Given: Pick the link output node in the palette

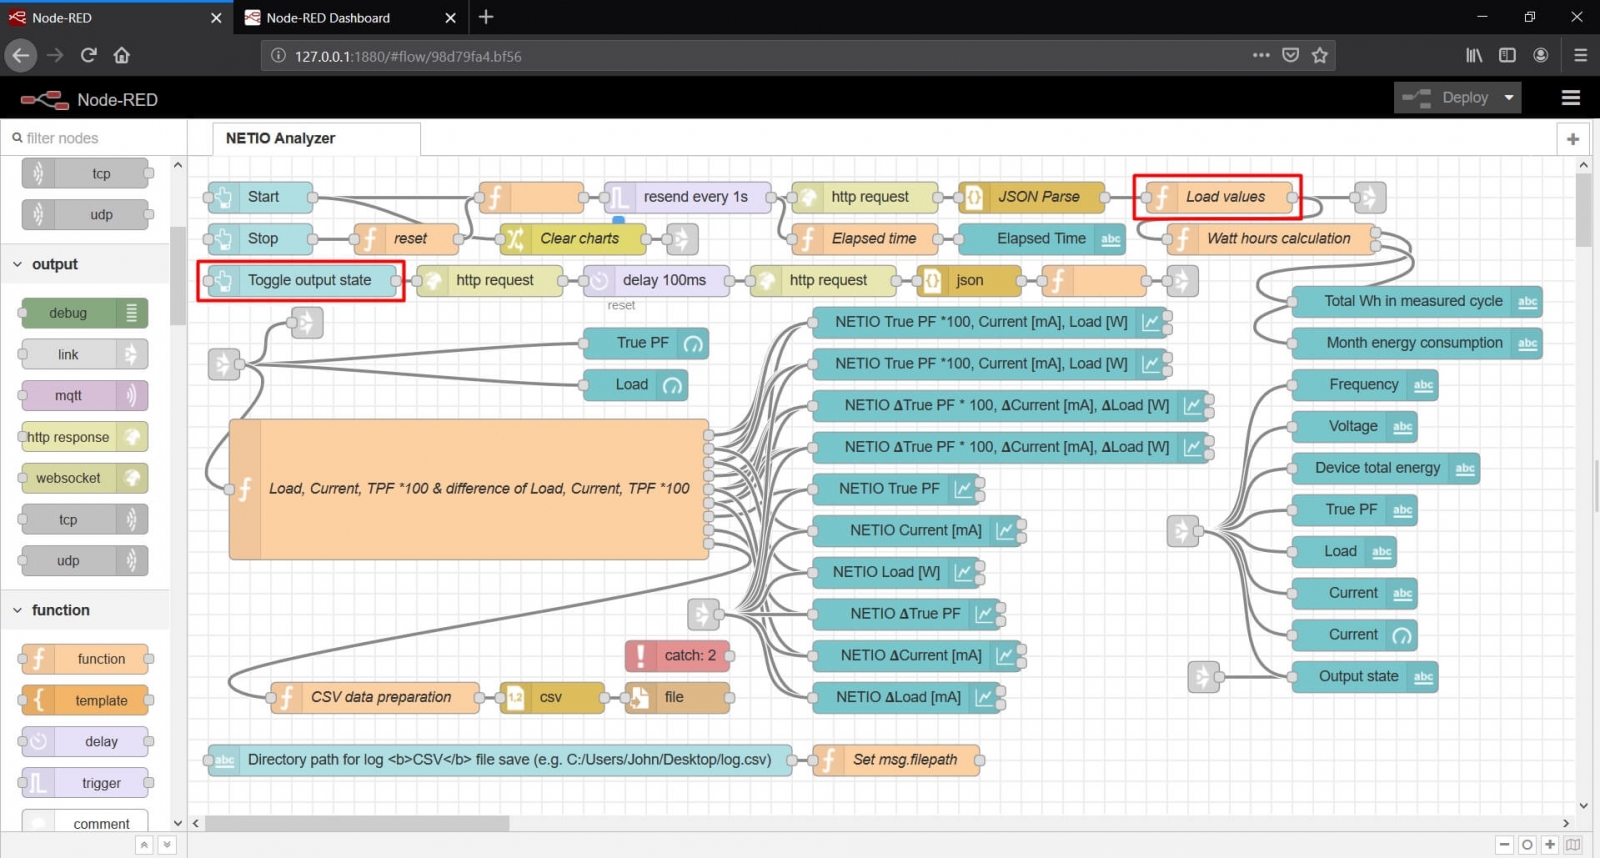Looking at the screenshot, I should click(x=84, y=354).
